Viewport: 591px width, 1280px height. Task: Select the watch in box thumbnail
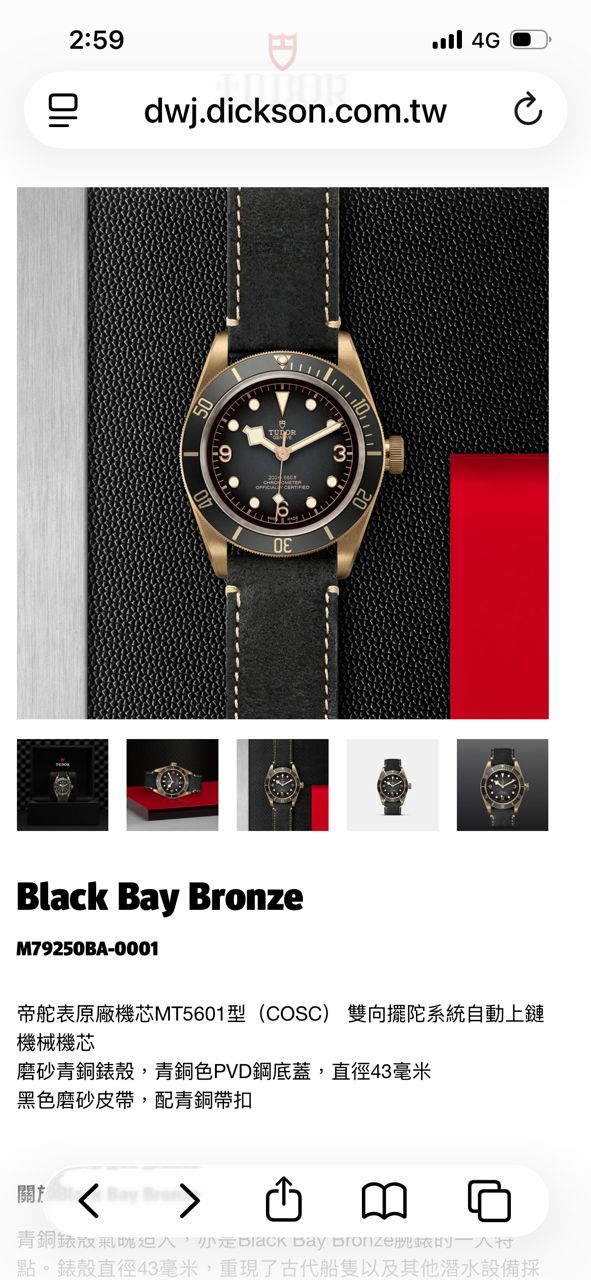point(62,785)
